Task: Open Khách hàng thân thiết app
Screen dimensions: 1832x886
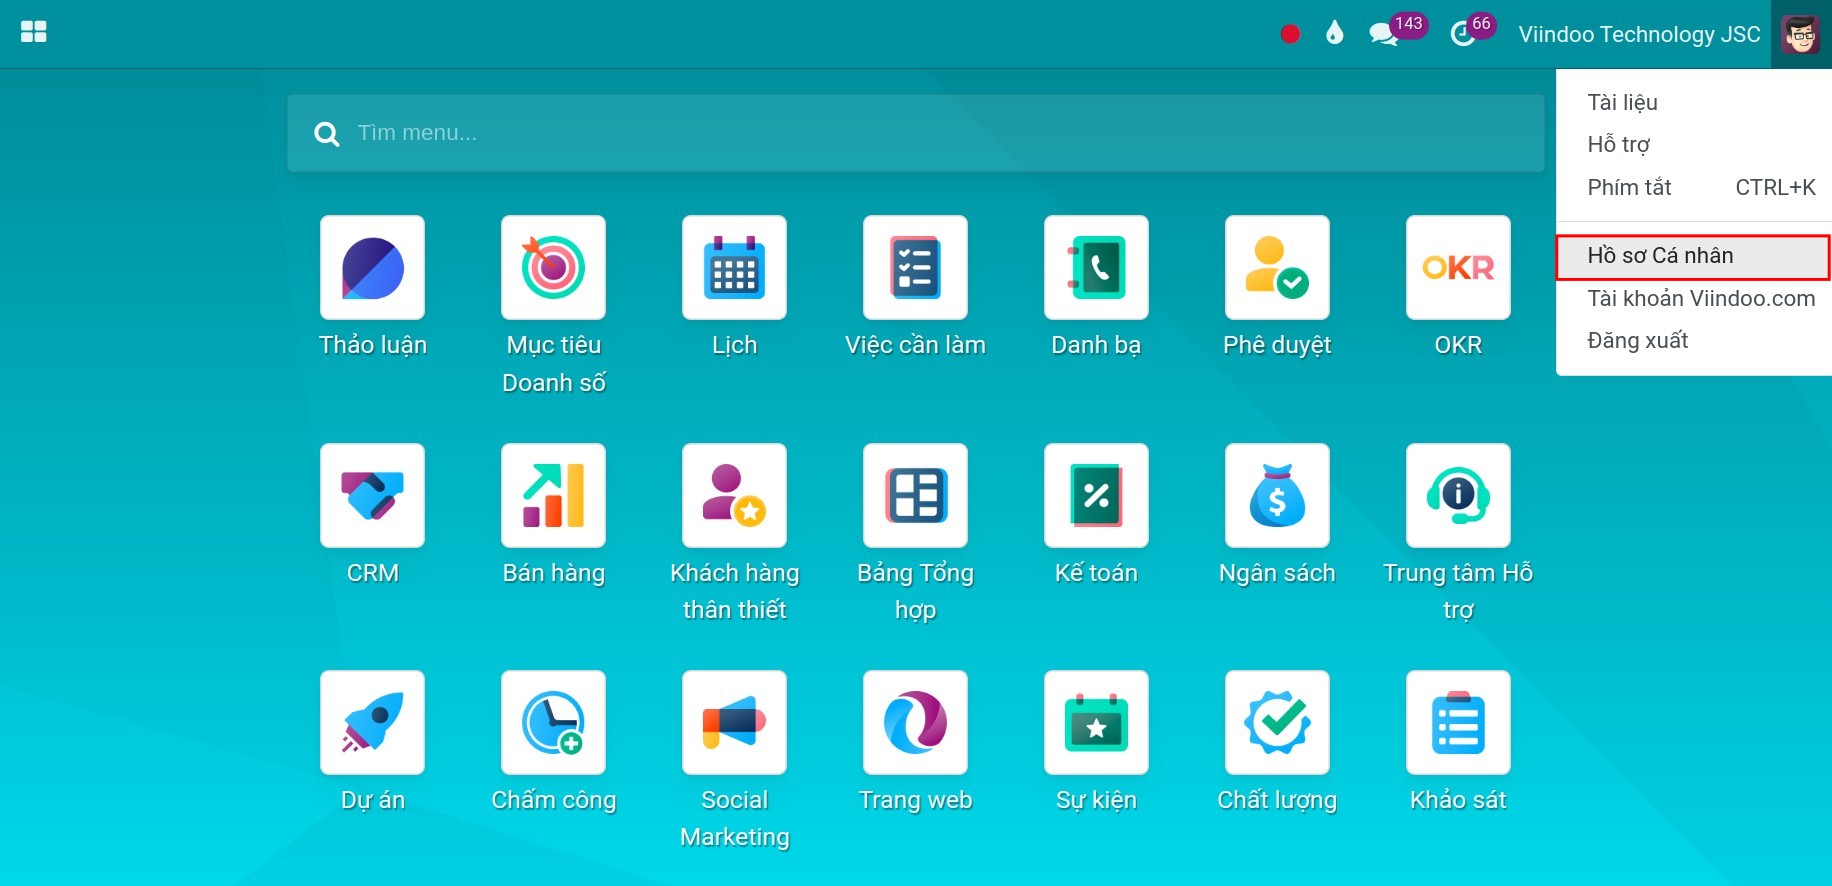Action: click(x=734, y=495)
